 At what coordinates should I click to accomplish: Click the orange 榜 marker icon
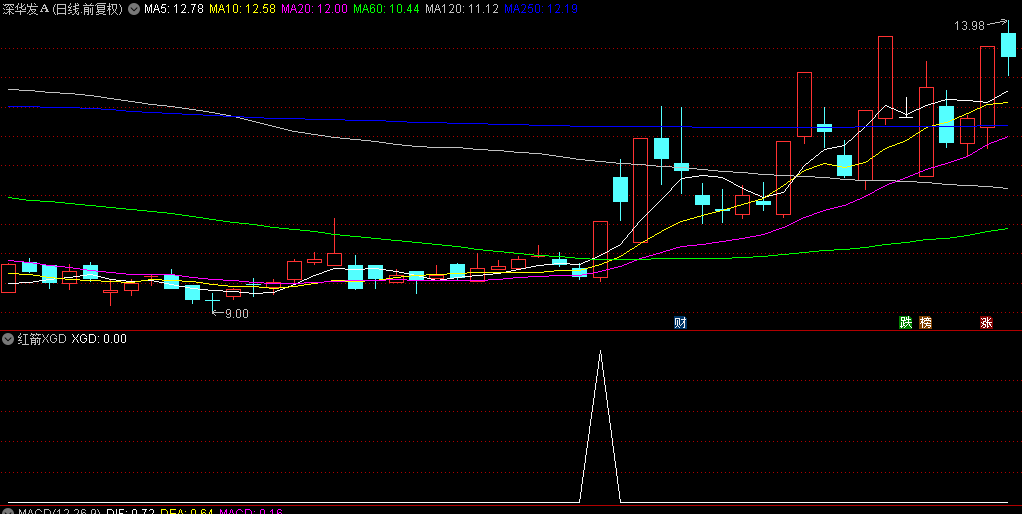(926, 322)
